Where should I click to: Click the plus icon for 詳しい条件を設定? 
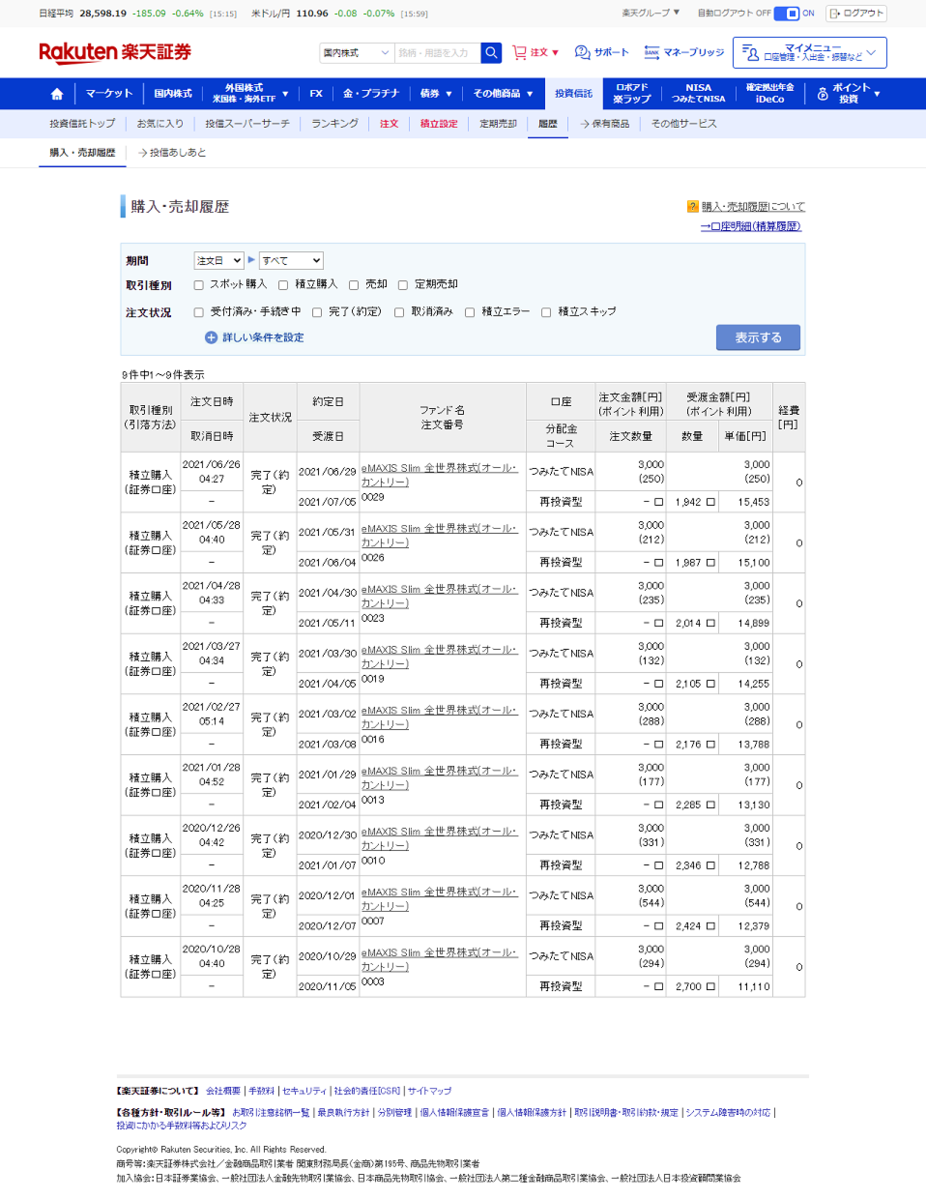pyautogui.click(x=211, y=338)
